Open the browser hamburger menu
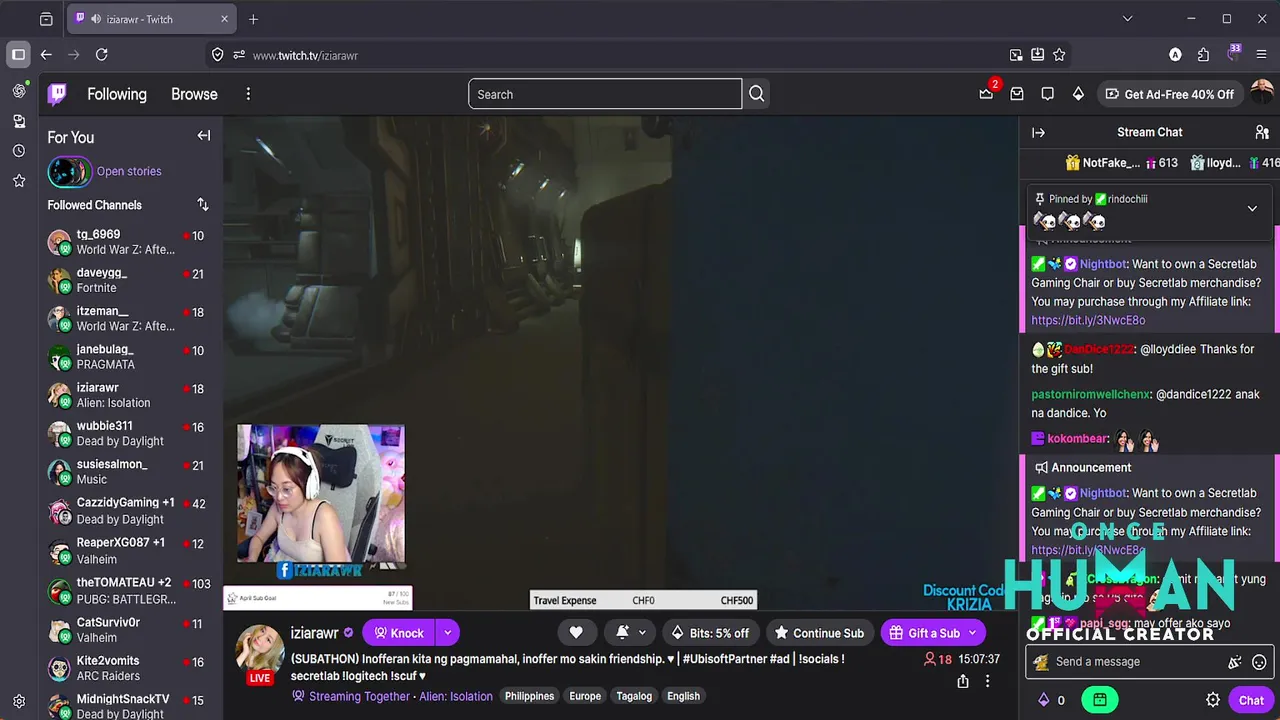 click(1261, 55)
